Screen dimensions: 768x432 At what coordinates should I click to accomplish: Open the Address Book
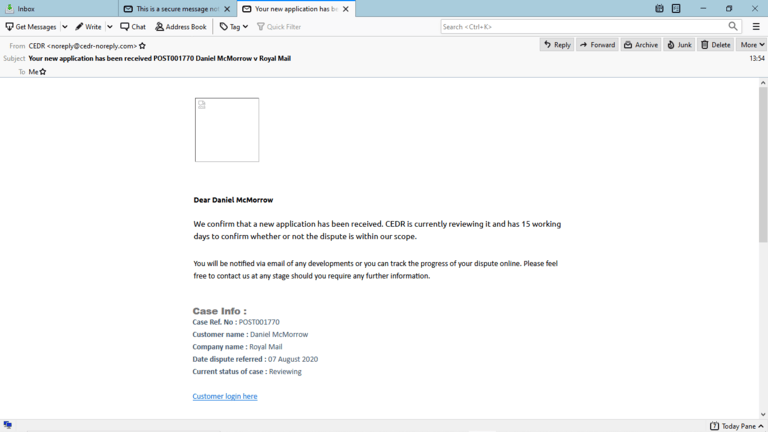pyautogui.click(x=181, y=27)
